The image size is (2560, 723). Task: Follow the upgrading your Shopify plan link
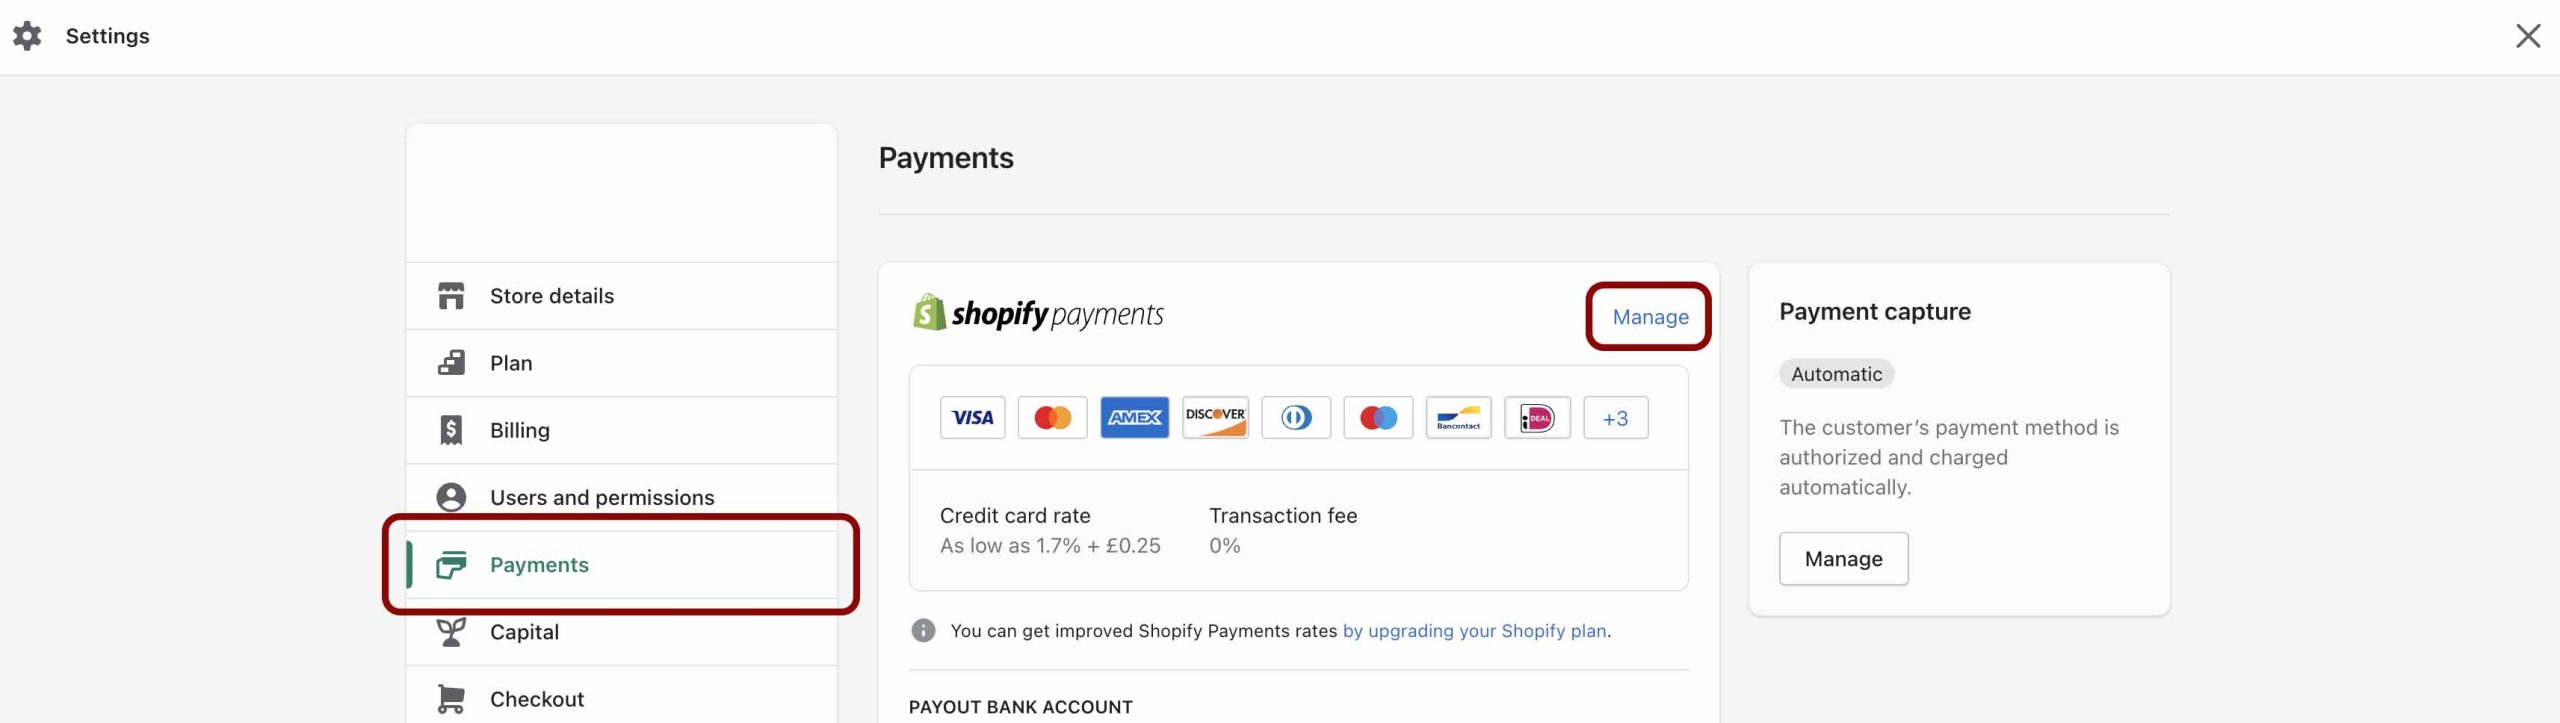[1475, 631]
